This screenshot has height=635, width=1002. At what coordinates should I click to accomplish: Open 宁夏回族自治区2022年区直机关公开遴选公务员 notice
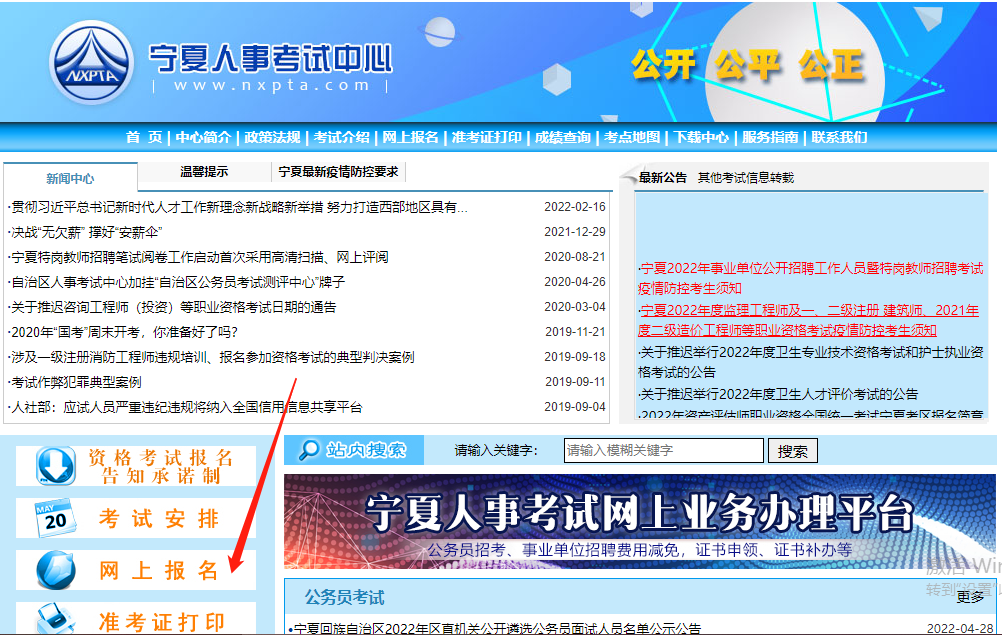coord(495,628)
